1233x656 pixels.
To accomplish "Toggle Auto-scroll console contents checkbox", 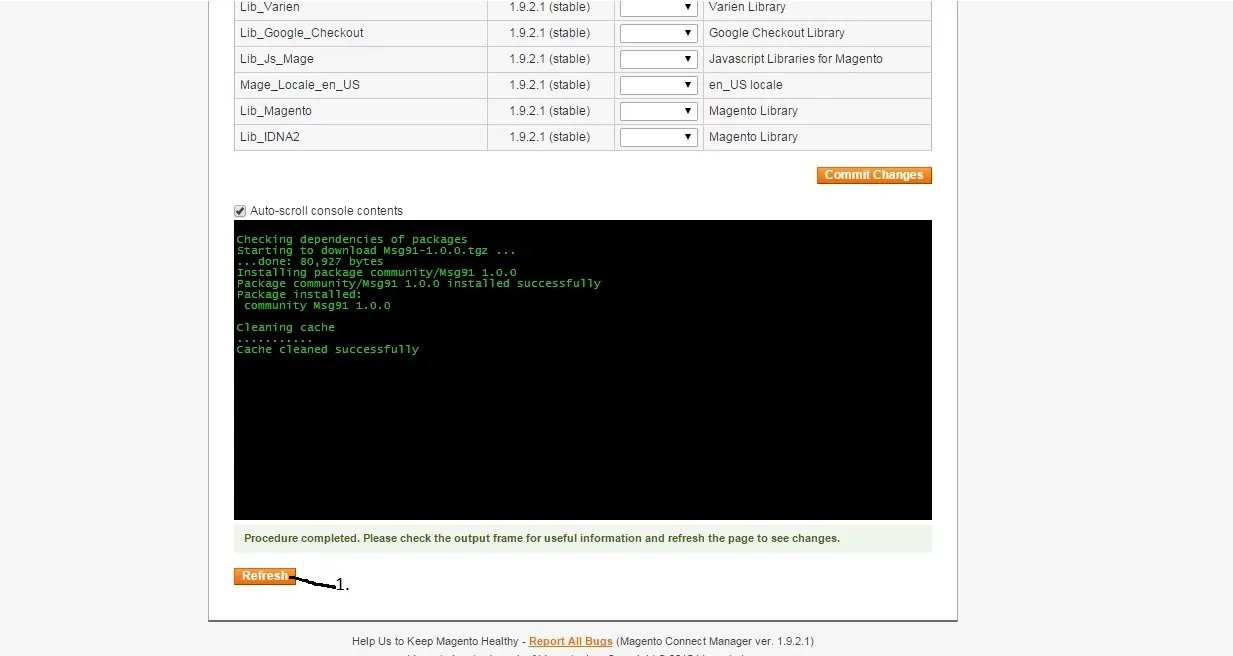I will 240,211.
